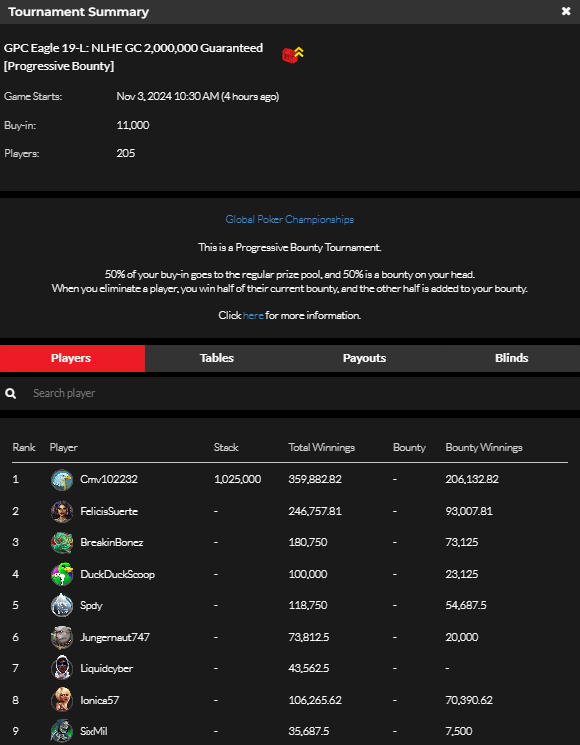Click the buy-in value 11,000
The width and height of the screenshot is (580, 745).
[133, 125]
